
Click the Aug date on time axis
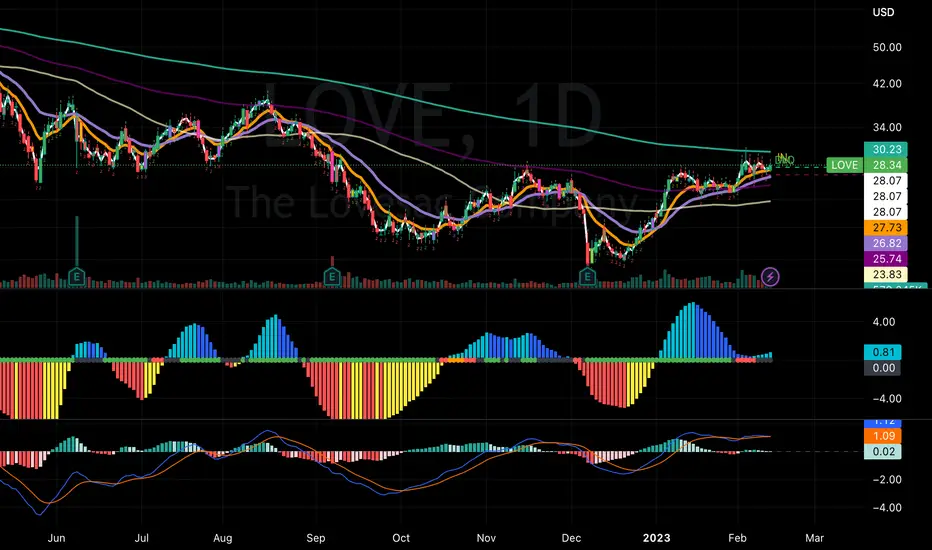click(222, 538)
